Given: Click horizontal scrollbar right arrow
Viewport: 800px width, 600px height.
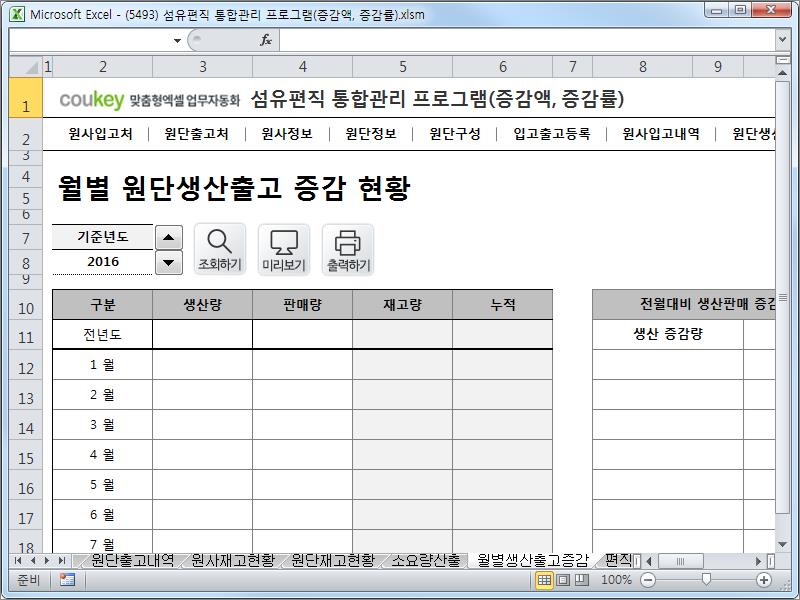Looking at the screenshot, I should click(x=759, y=561).
